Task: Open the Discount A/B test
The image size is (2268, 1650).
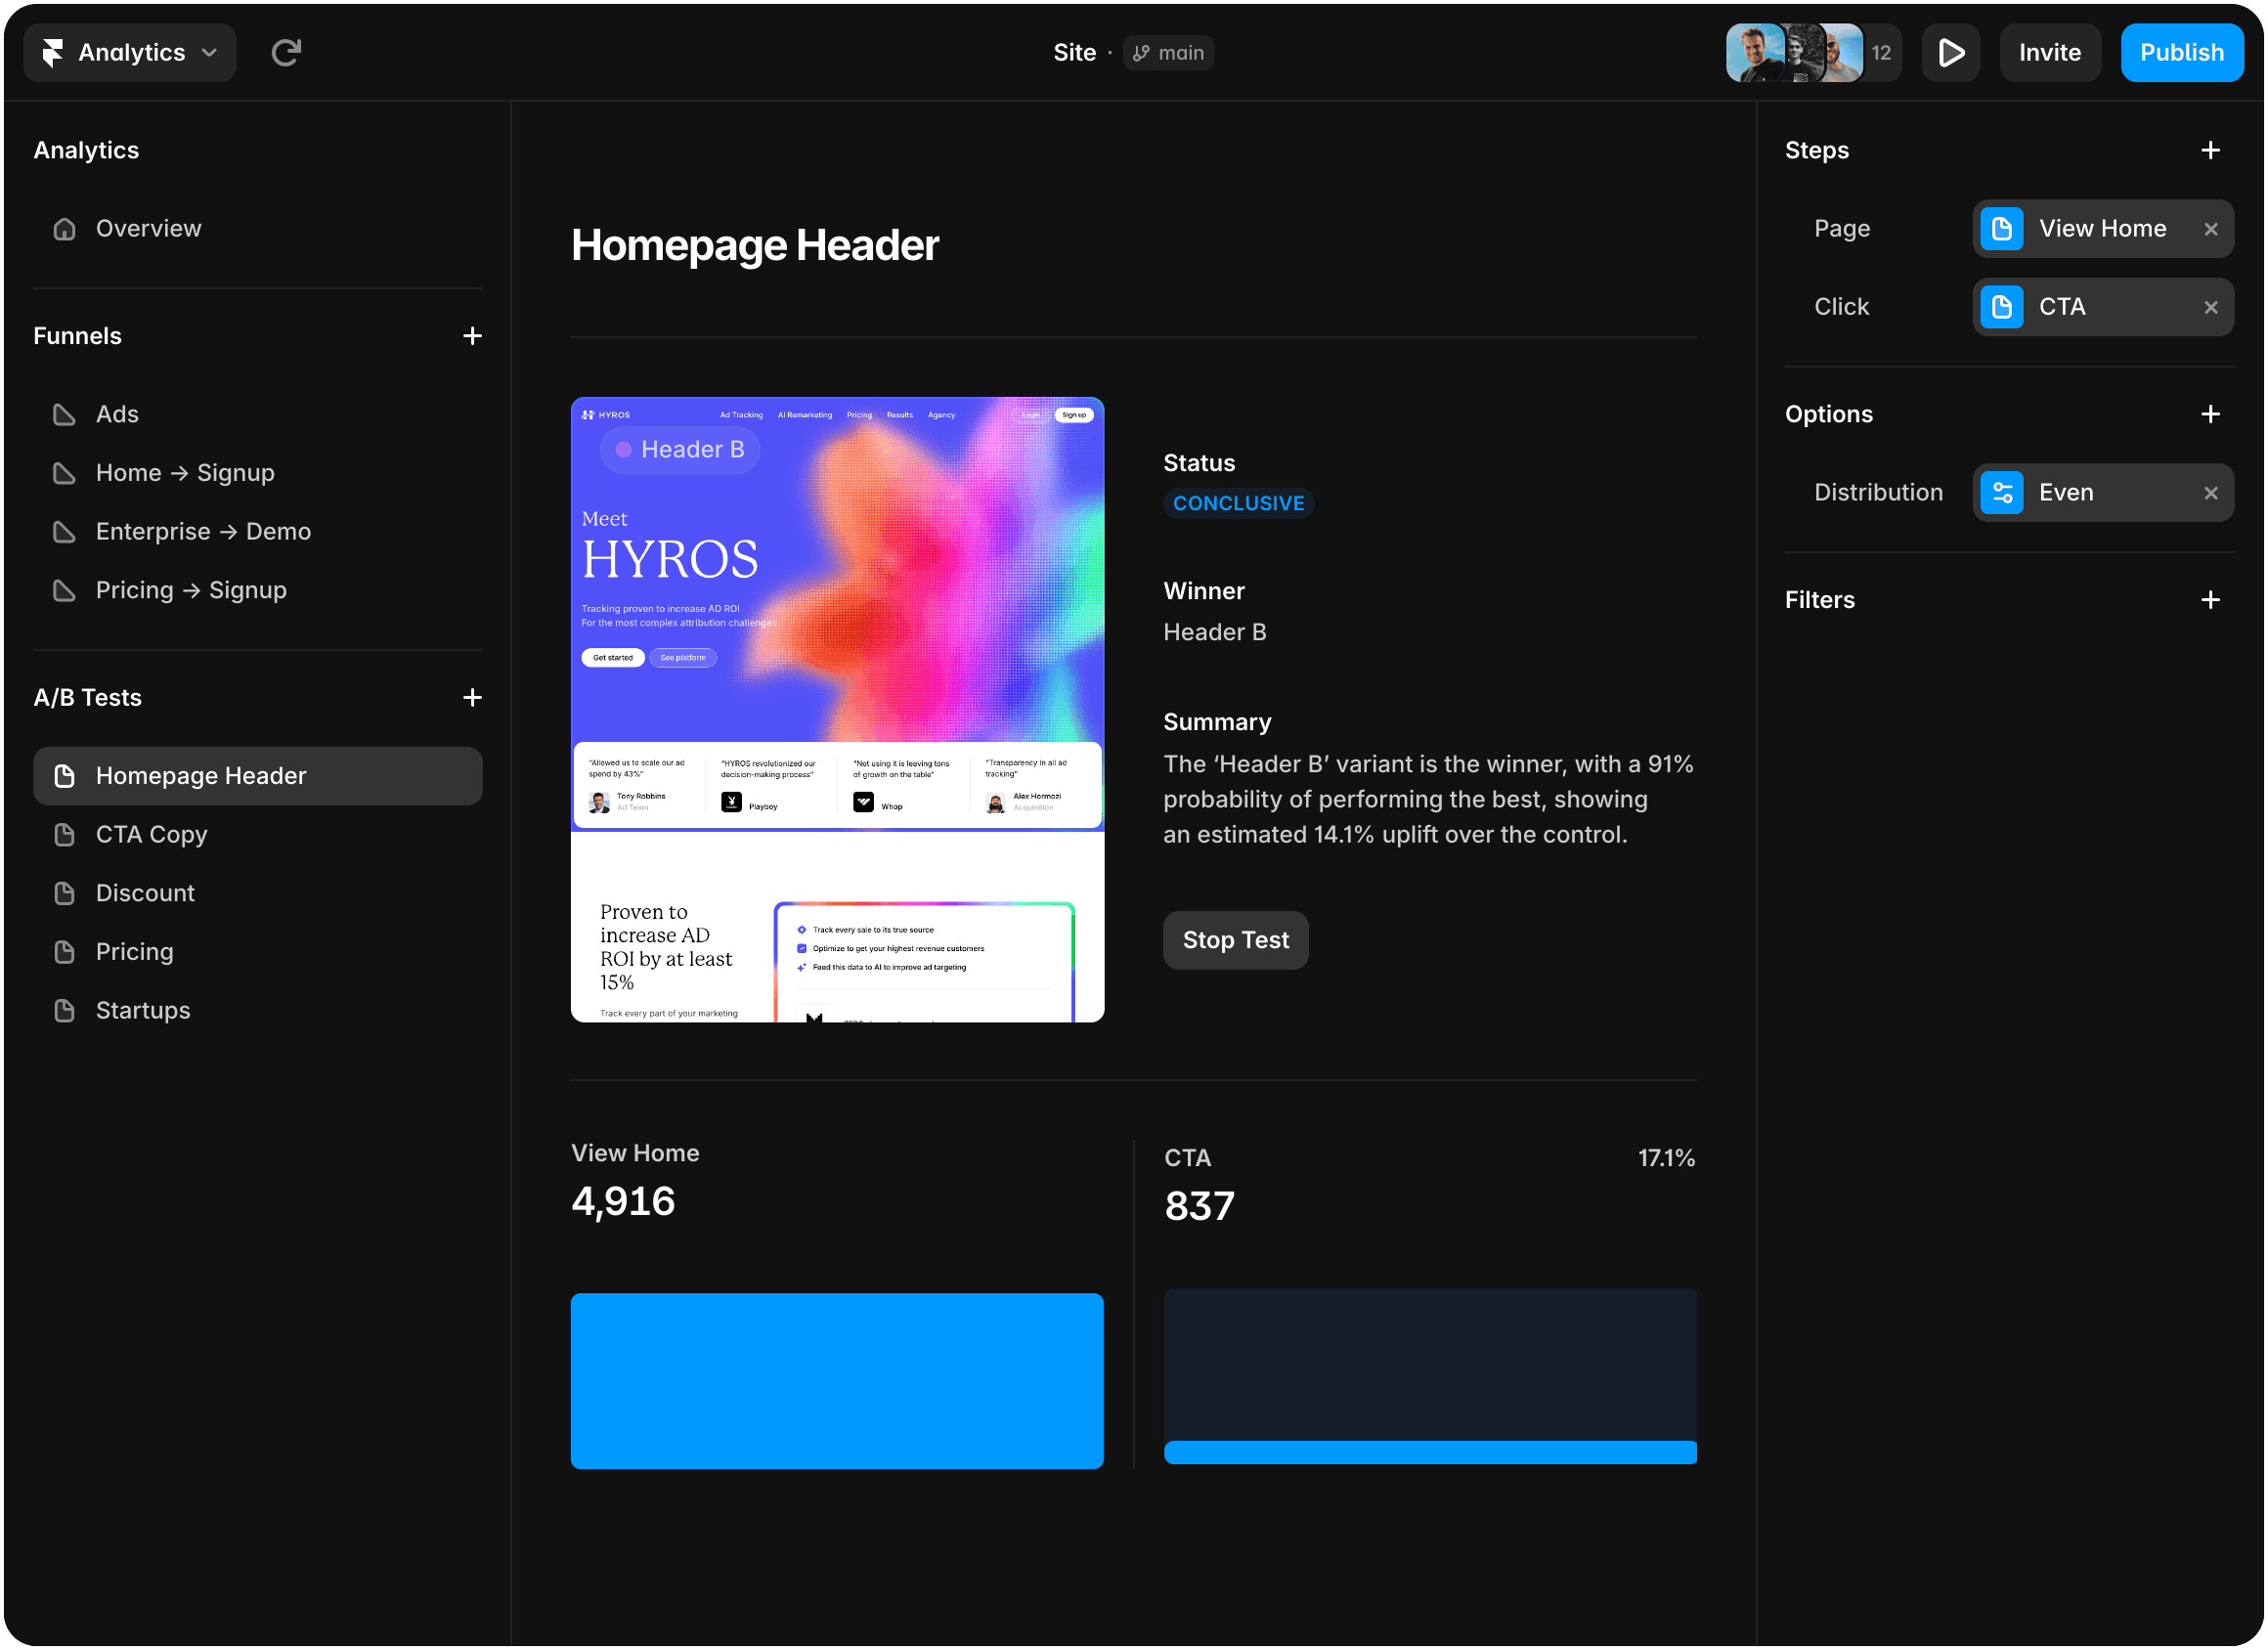Action: tap(258, 893)
